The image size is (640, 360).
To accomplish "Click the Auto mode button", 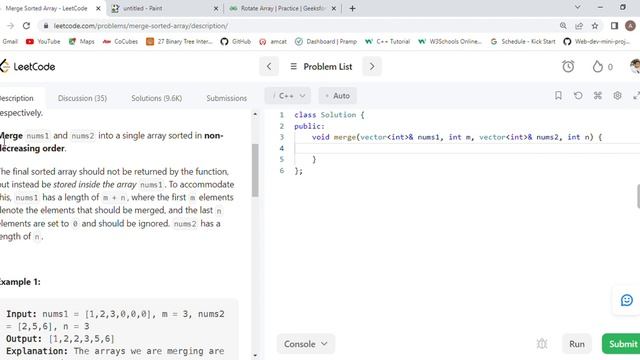I will coord(338,96).
